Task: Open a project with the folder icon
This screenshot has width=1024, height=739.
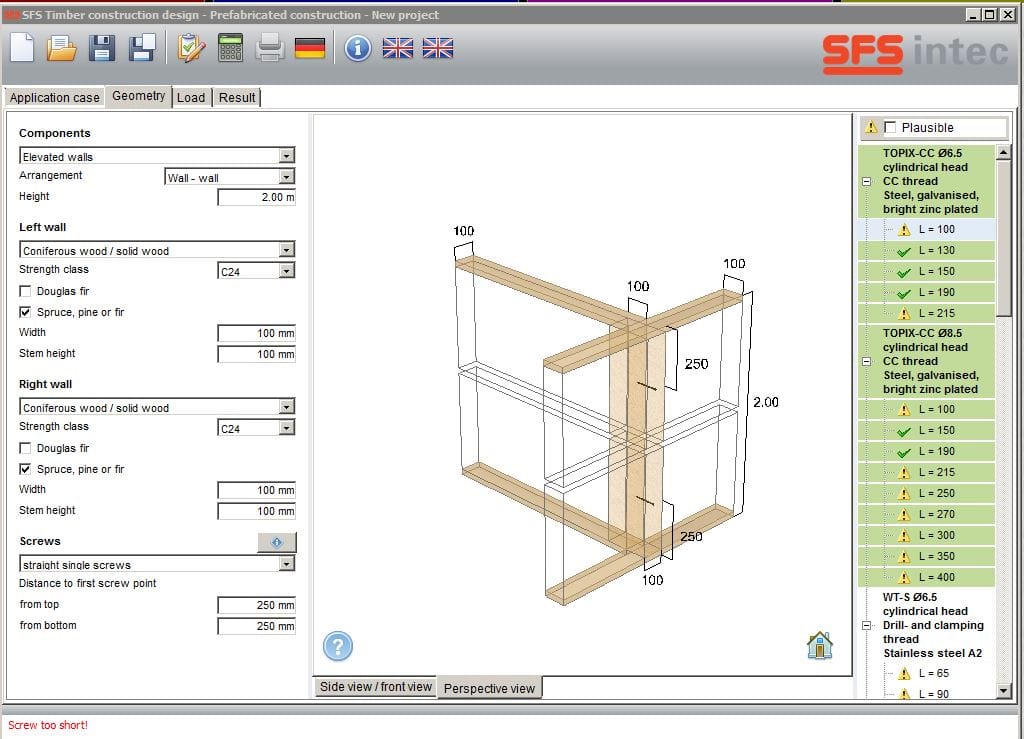Action: [62, 47]
